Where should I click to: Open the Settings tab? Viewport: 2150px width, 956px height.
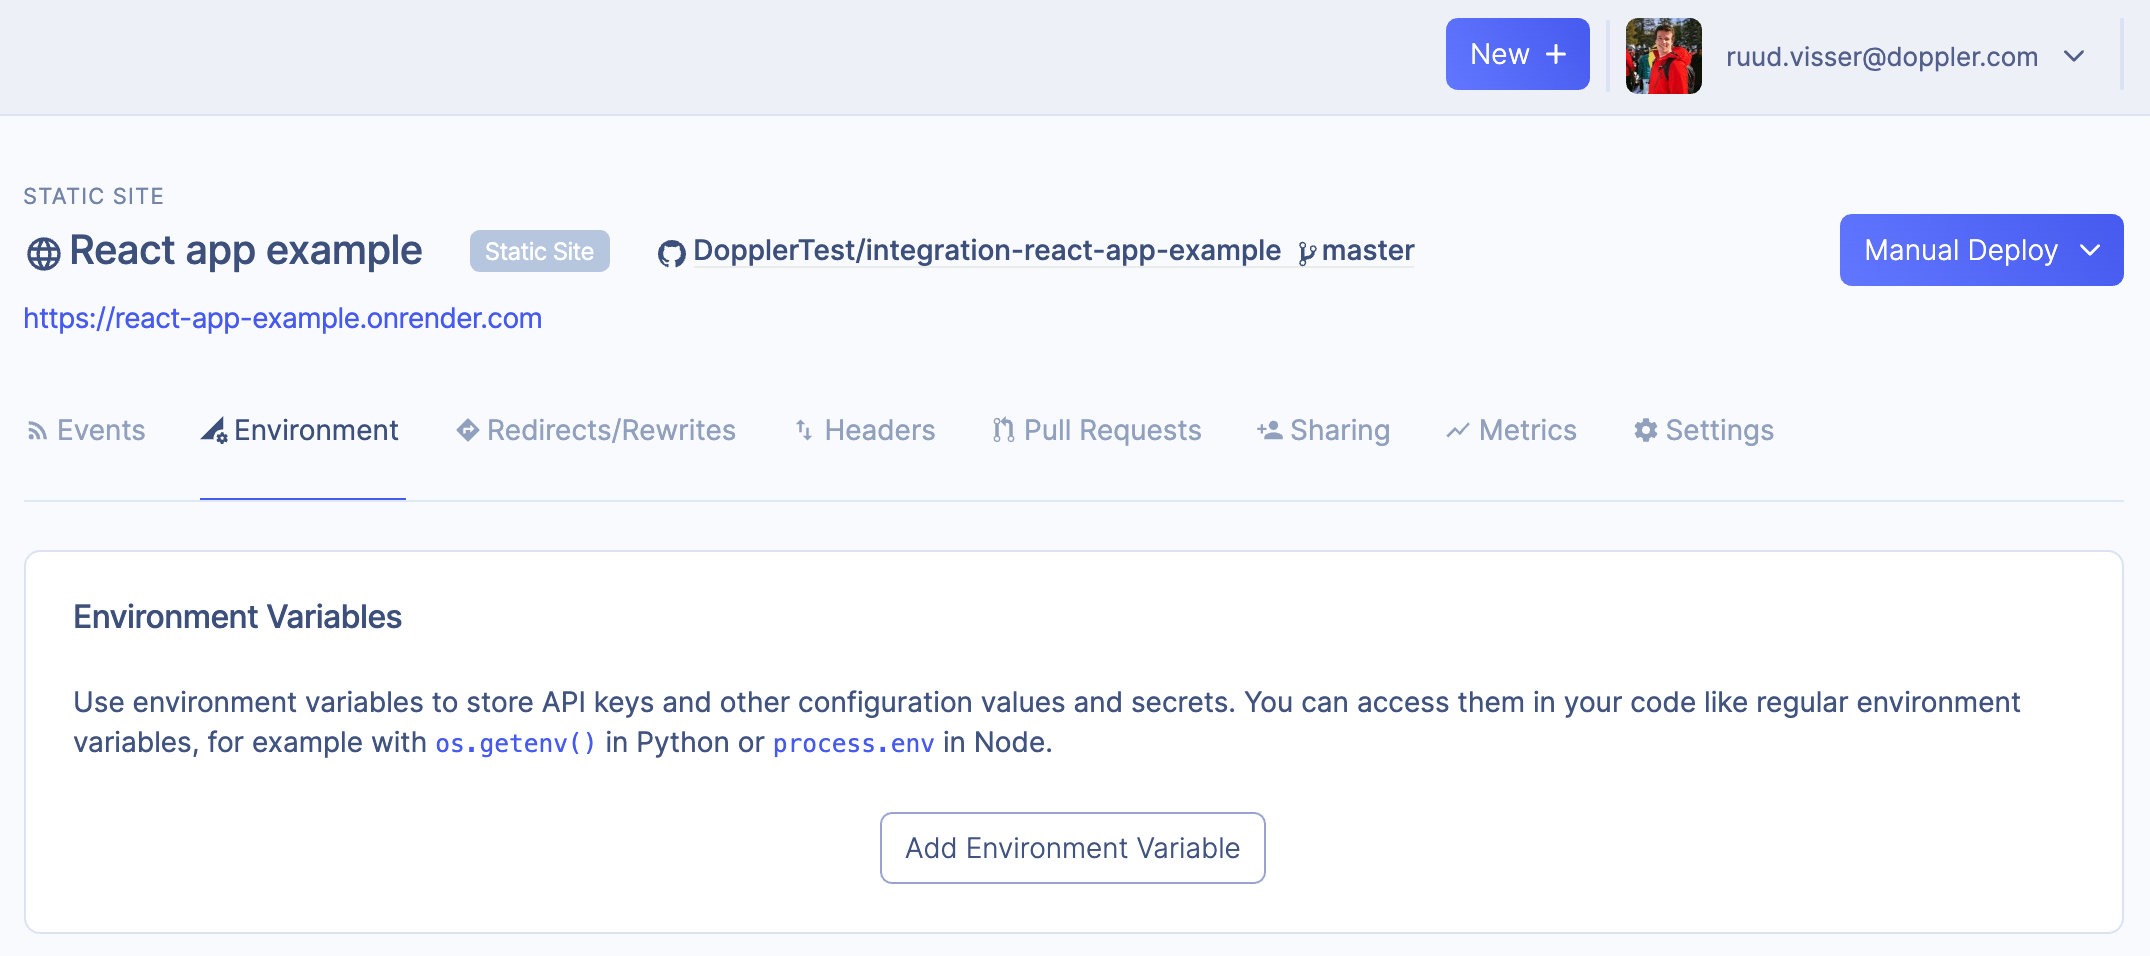point(1704,430)
